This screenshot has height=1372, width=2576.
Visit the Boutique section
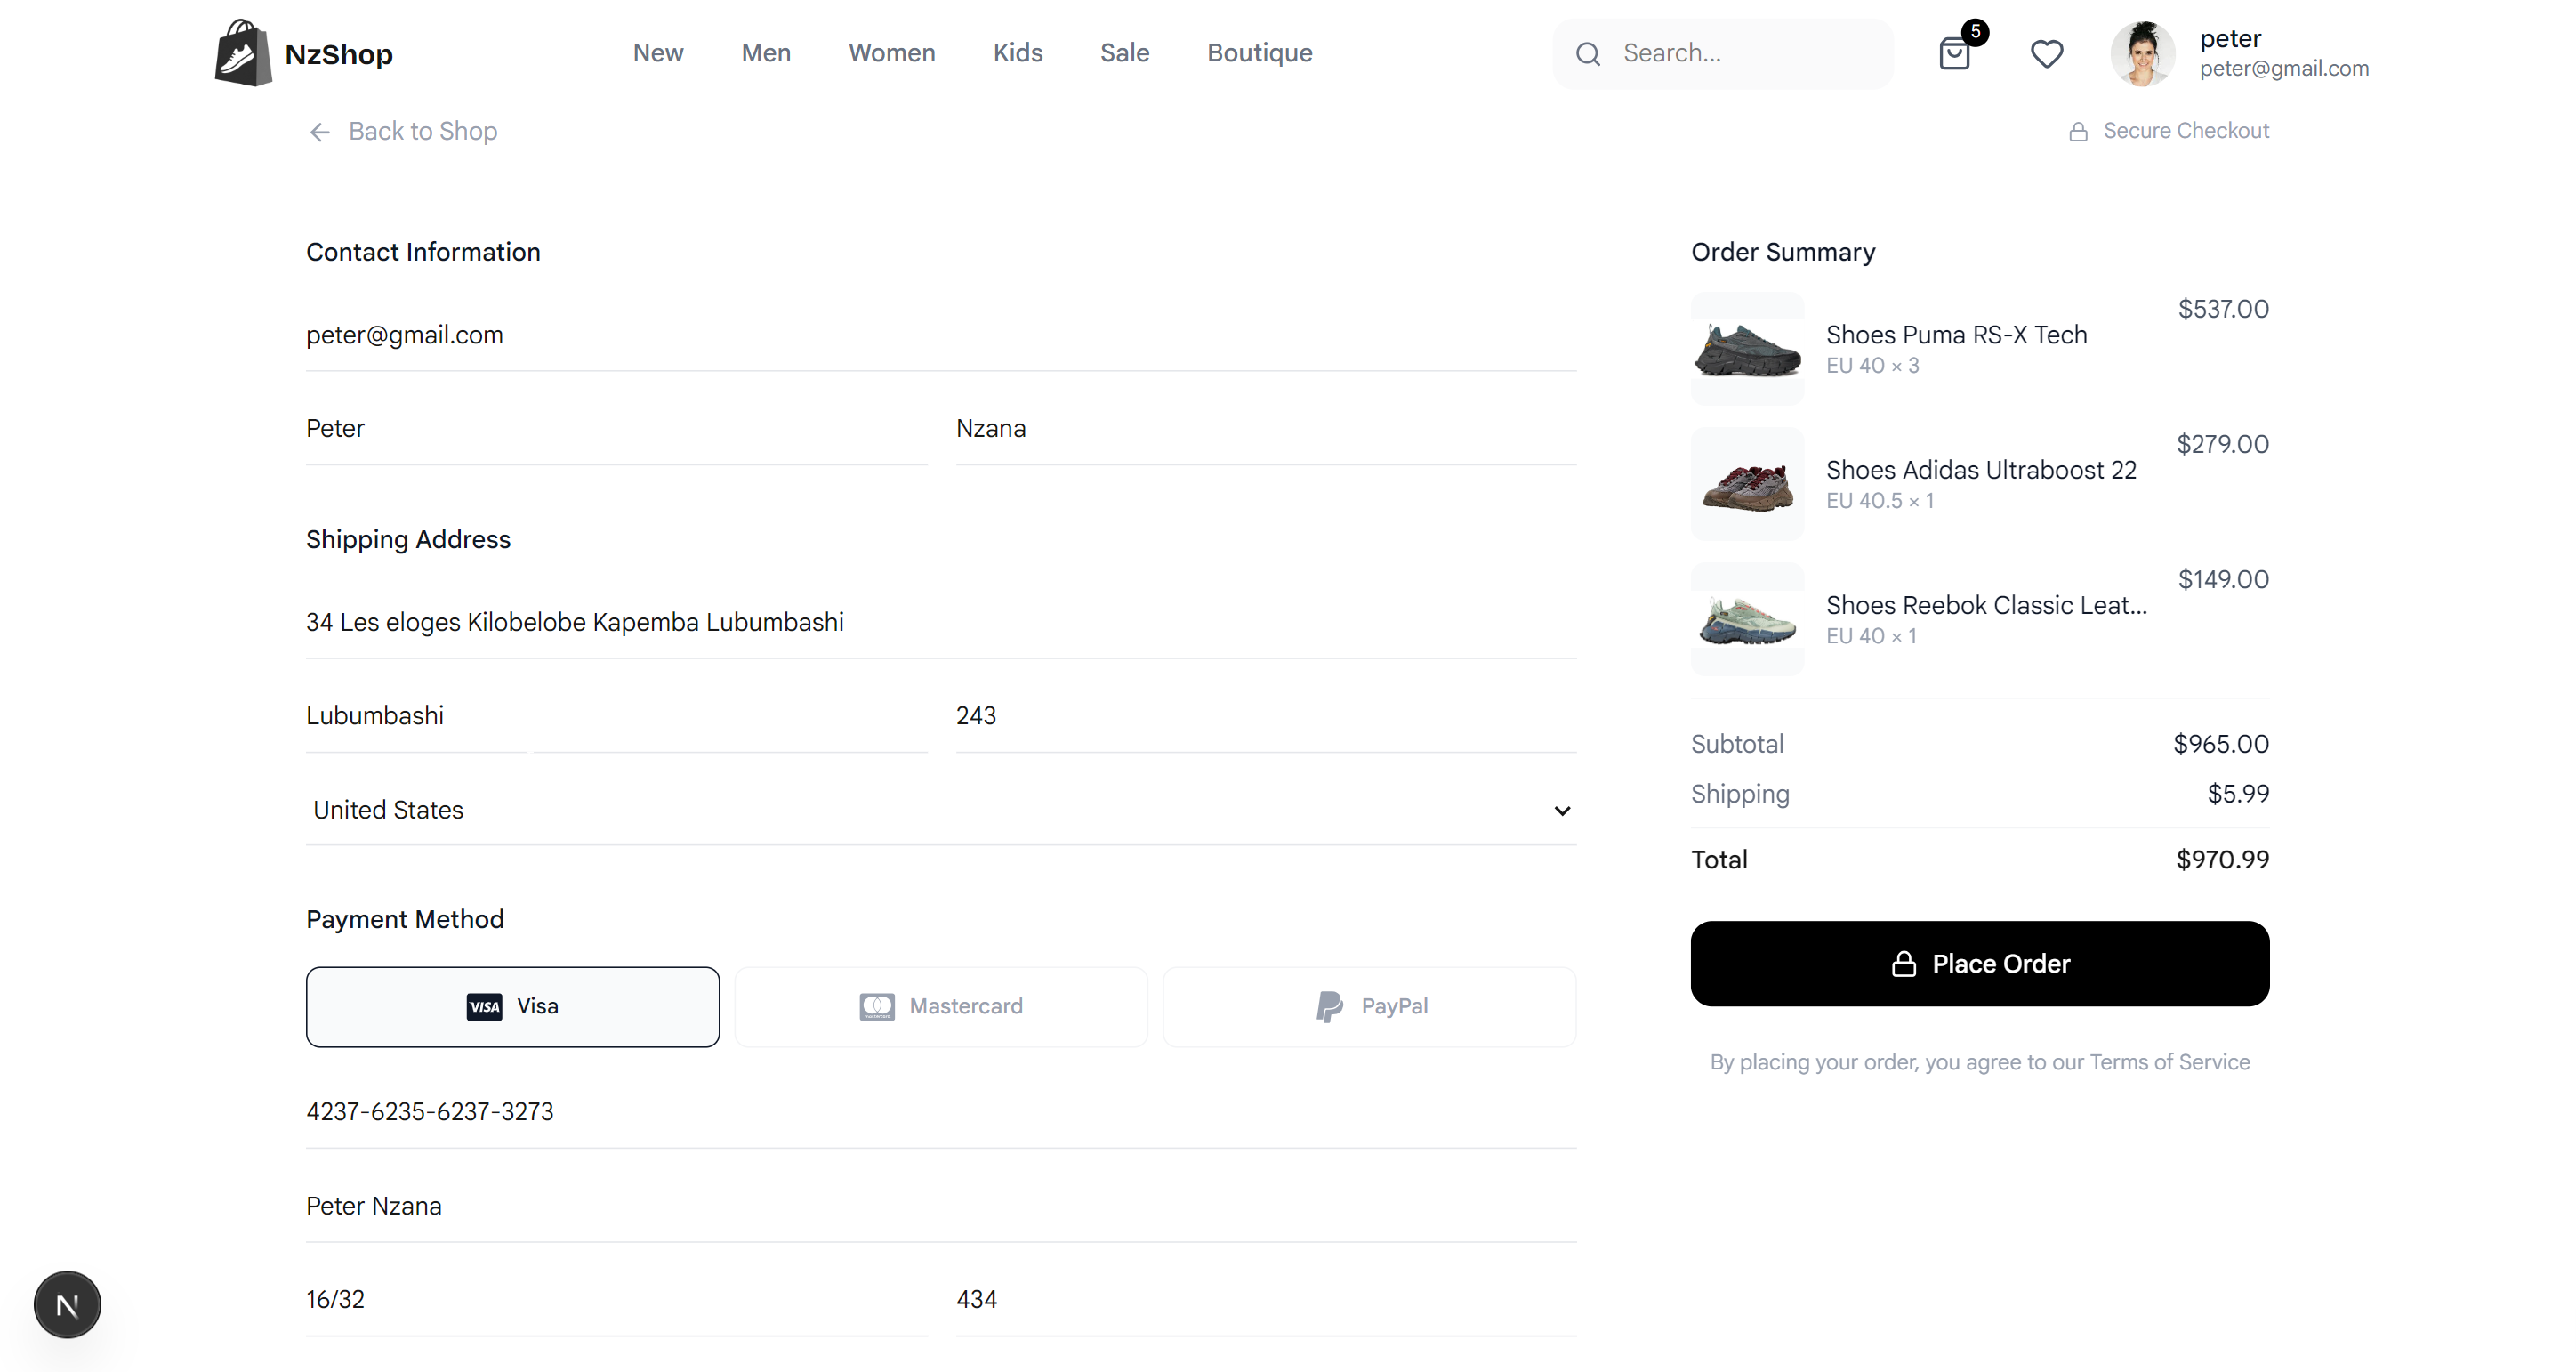coord(1259,53)
